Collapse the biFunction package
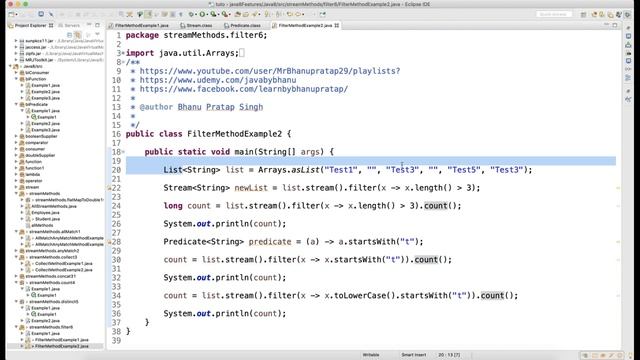 coord(16,79)
